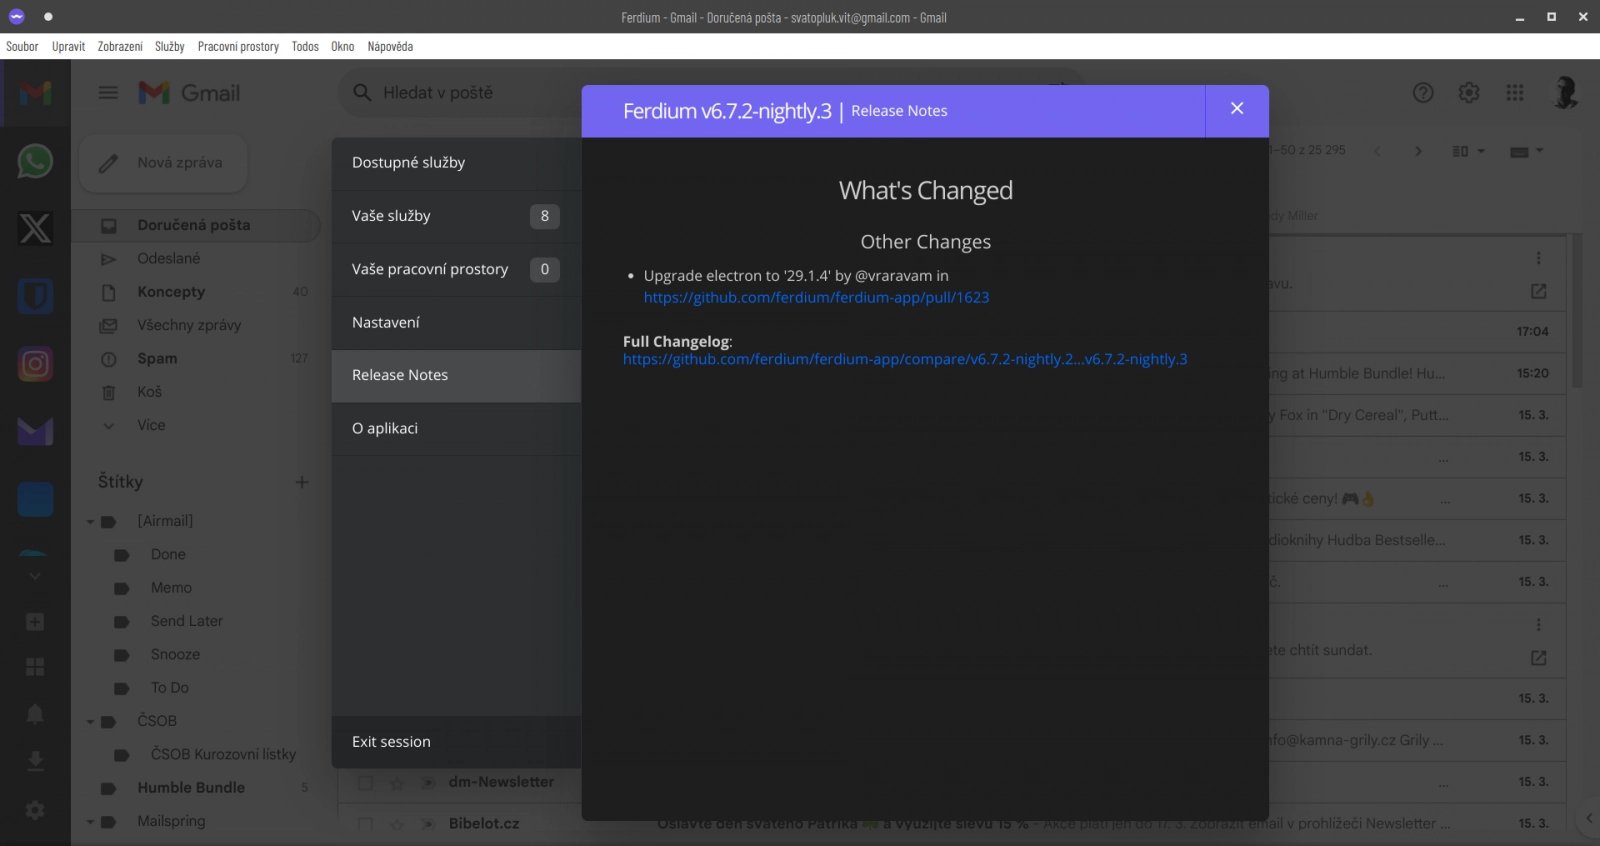The width and height of the screenshot is (1600, 846).
Task: Open Nastavení in settings navigation
Action: pos(456,322)
